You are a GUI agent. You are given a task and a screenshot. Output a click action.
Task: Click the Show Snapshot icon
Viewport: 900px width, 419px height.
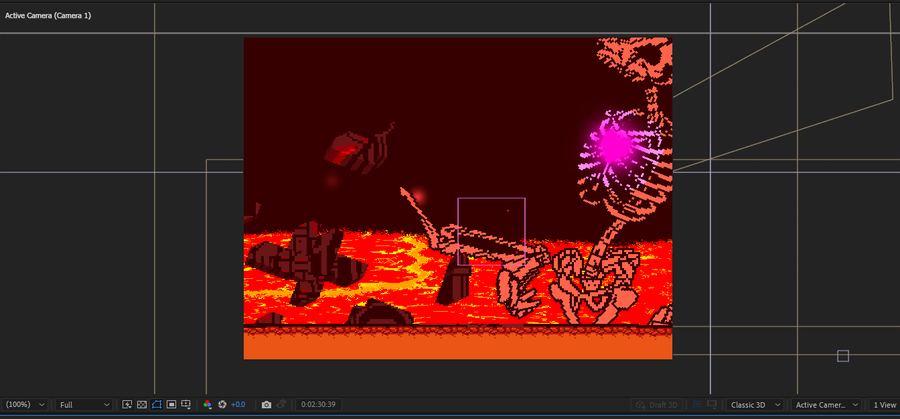click(281, 405)
